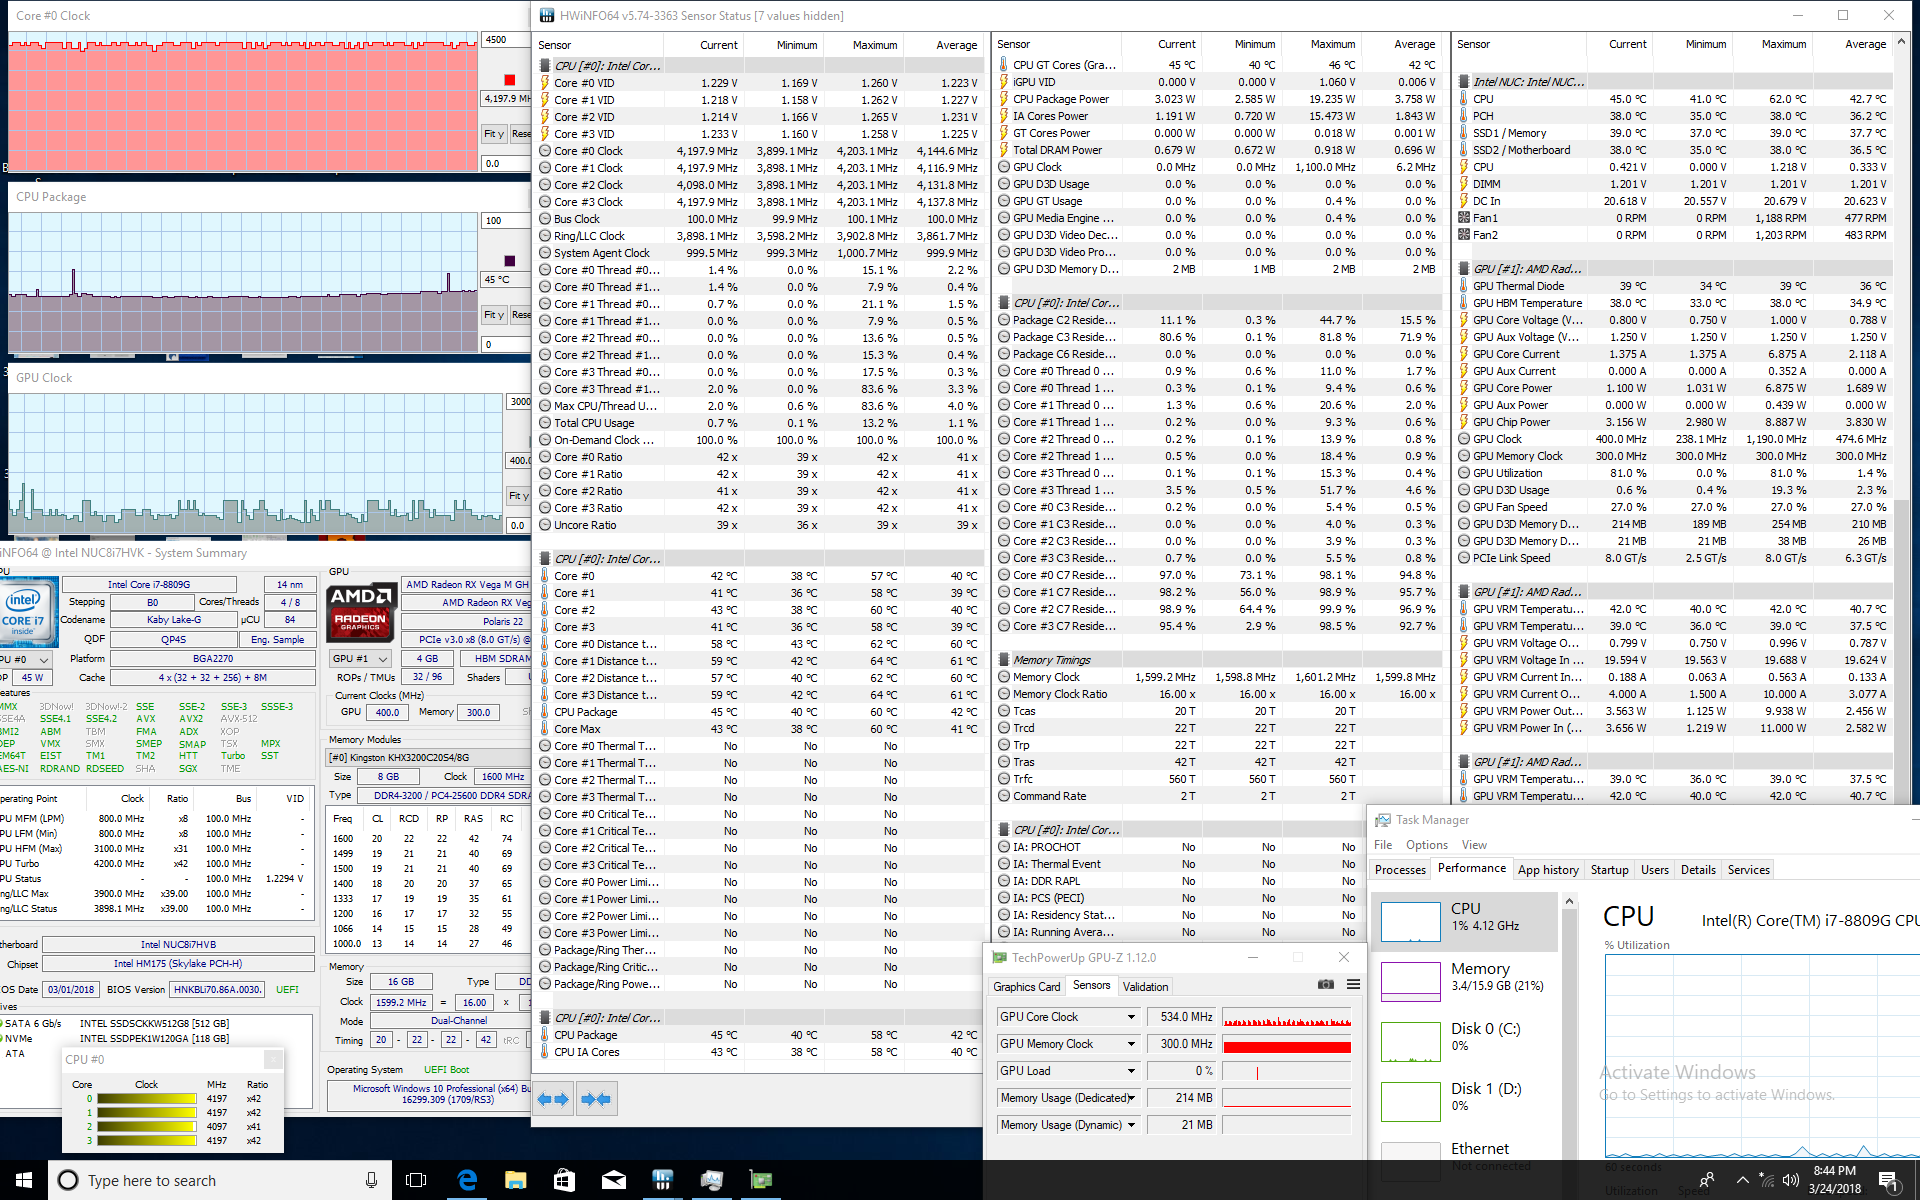Show hidden system tray icons

[x=1742, y=1180]
